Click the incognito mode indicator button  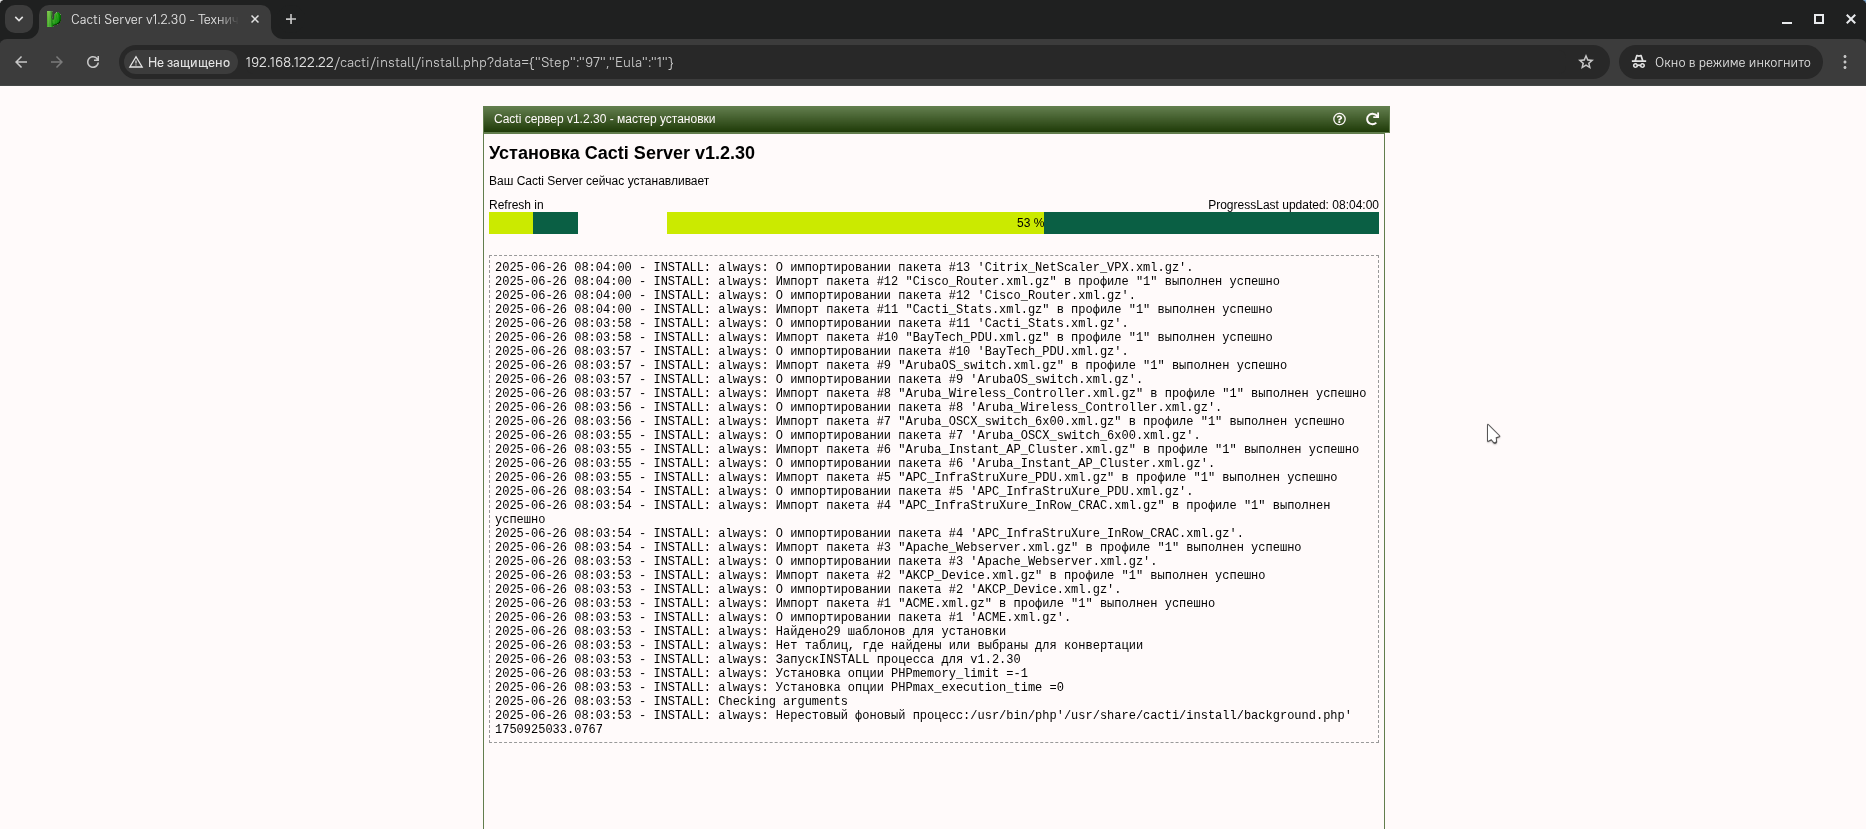coord(1721,62)
